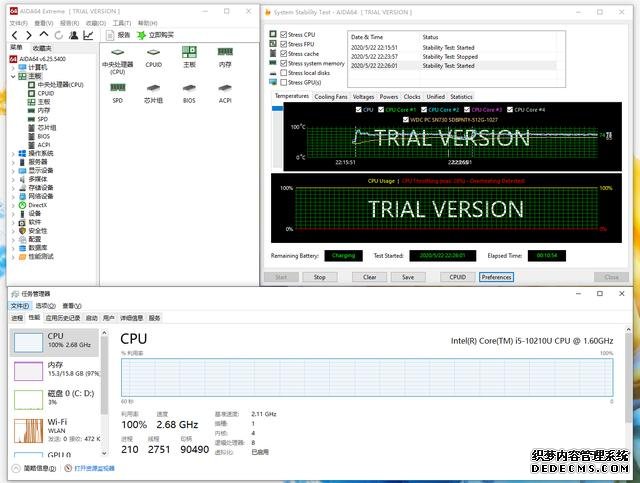This screenshot has height=483, width=640.
Task: Enable the Stress local disks checkbox
Action: coord(284,73)
